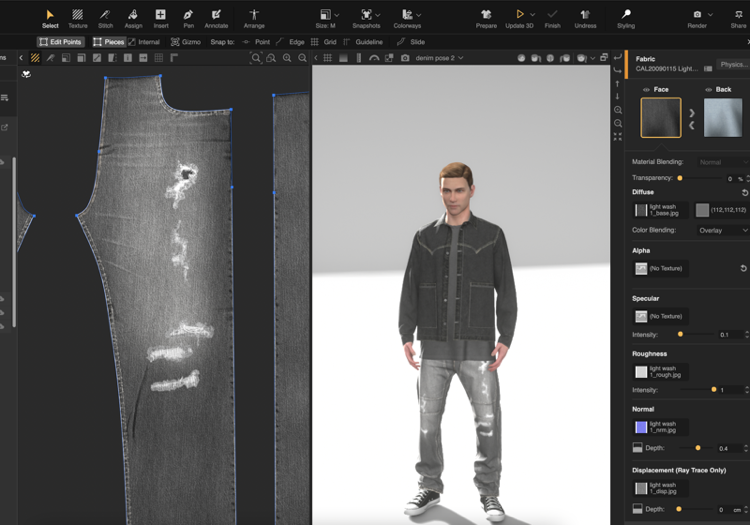
Task: Toggle Edit Points mode
Action: pyautogui.click(x=60, y=42)
